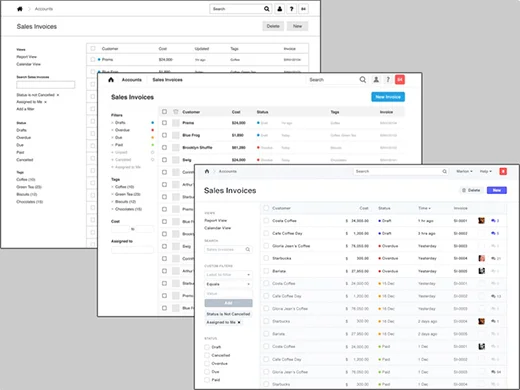Click avatar on Starbucks Overdue row
Screen dimensions: 520x390
point(481,258)
